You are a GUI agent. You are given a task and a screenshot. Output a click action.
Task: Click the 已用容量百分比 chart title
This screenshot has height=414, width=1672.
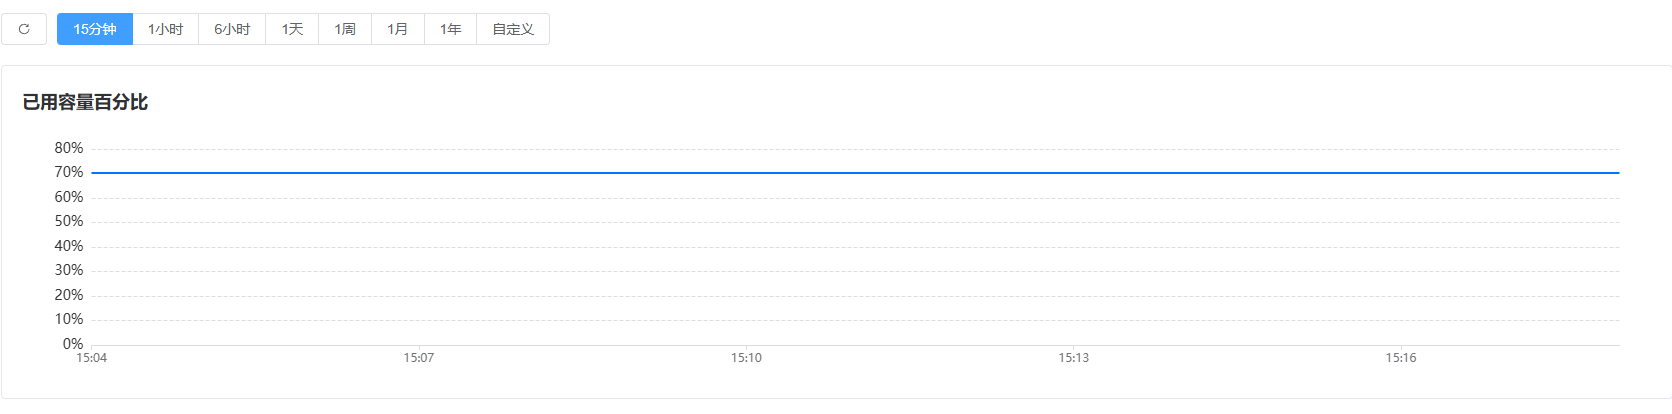(x=85, y=102)
